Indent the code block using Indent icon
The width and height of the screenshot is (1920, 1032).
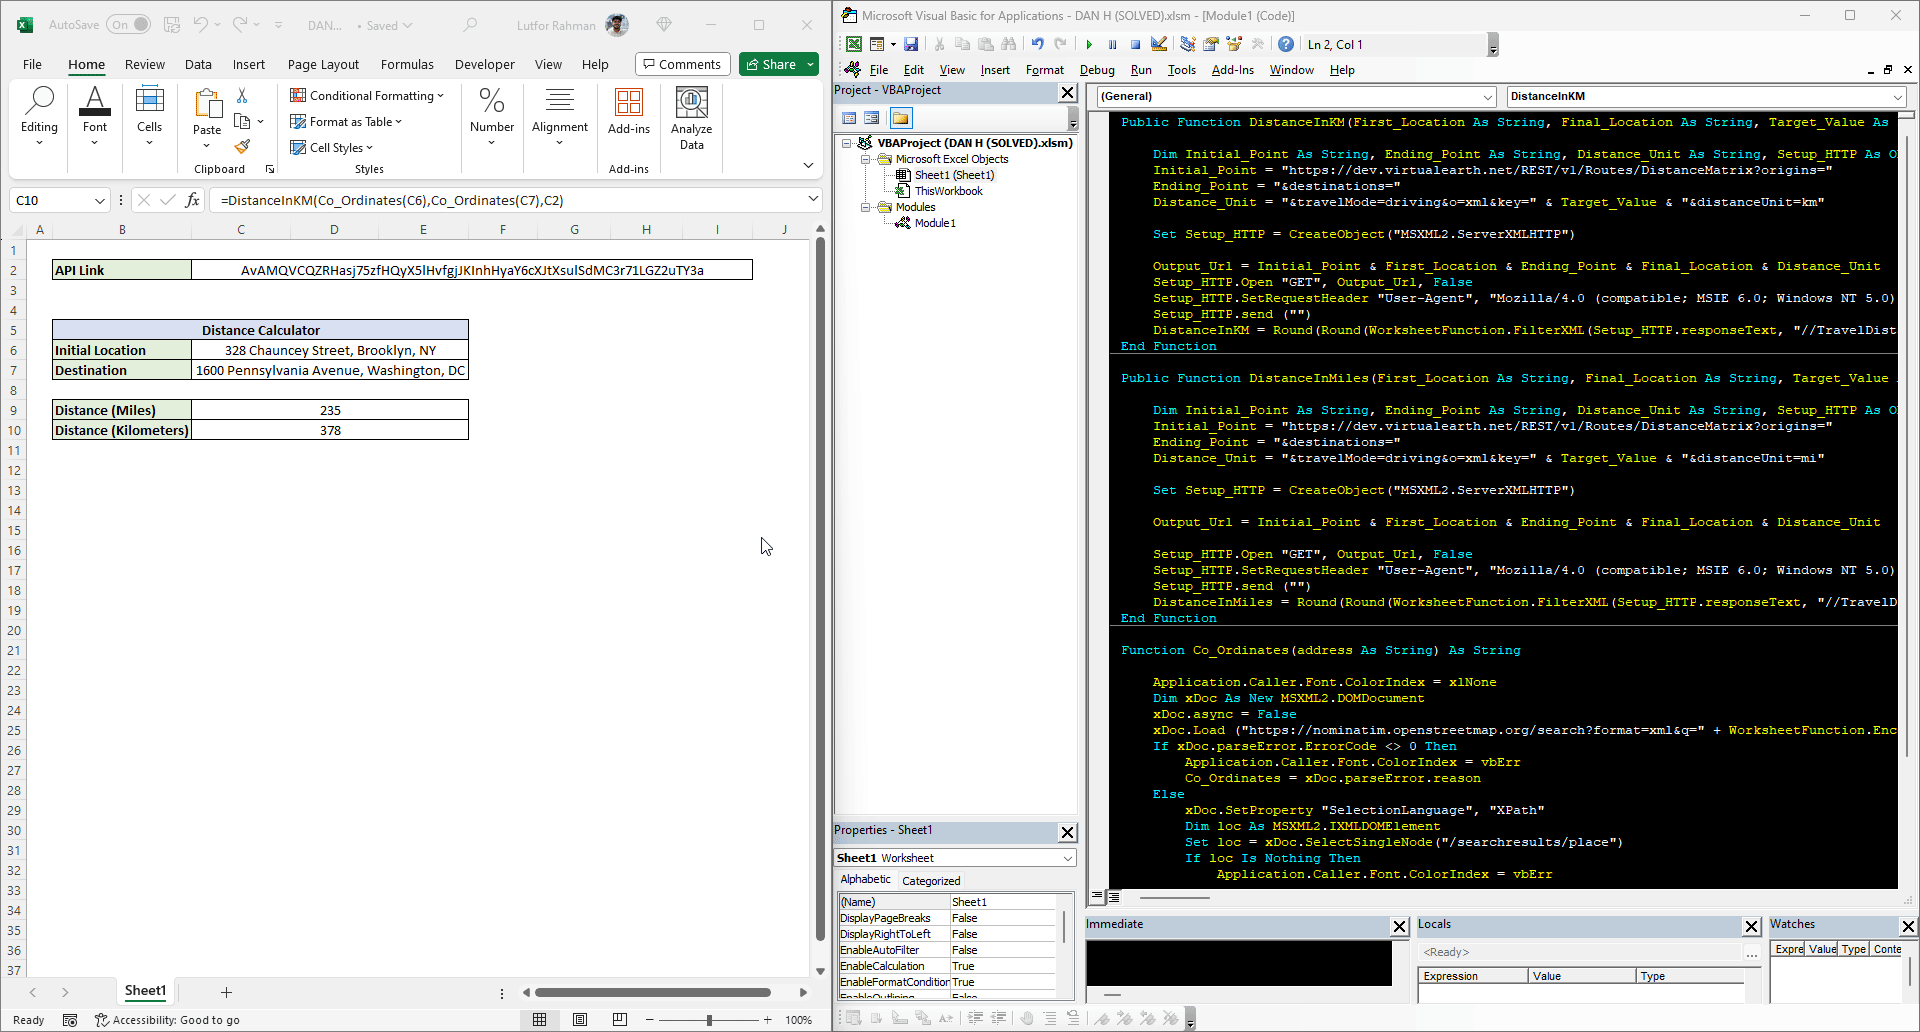[976, 1018]
